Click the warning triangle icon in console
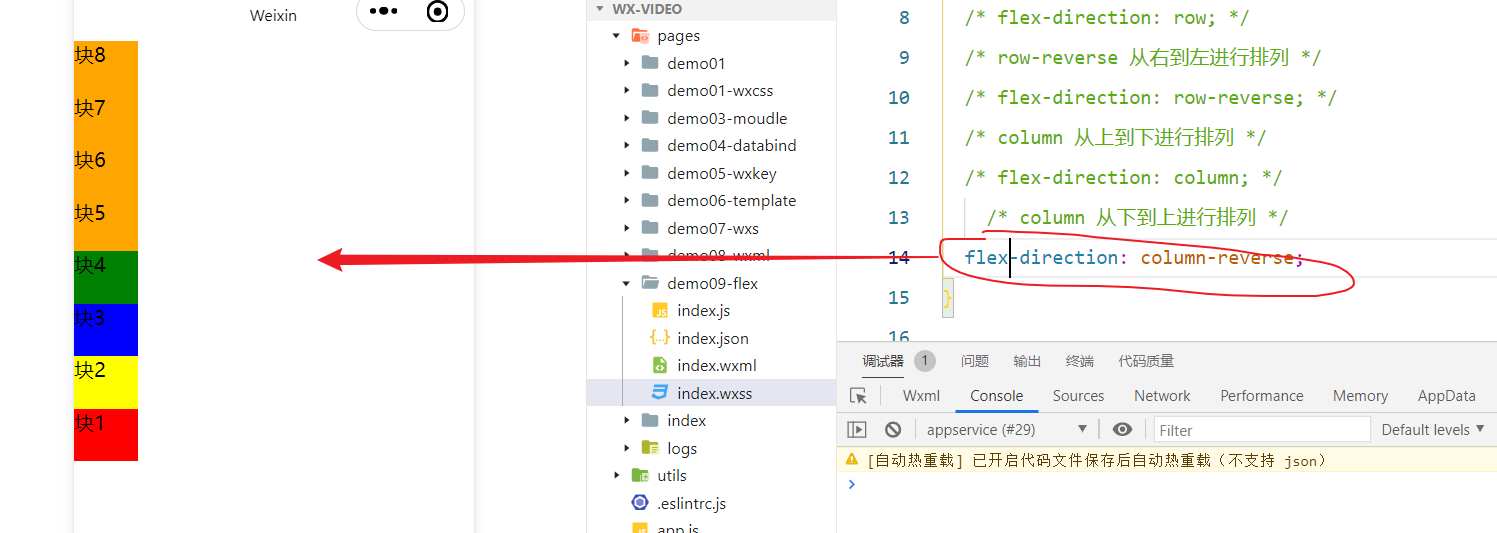The width and height of the screenshot is (1497, 533). pyautogui.click(x=852, y=459)
